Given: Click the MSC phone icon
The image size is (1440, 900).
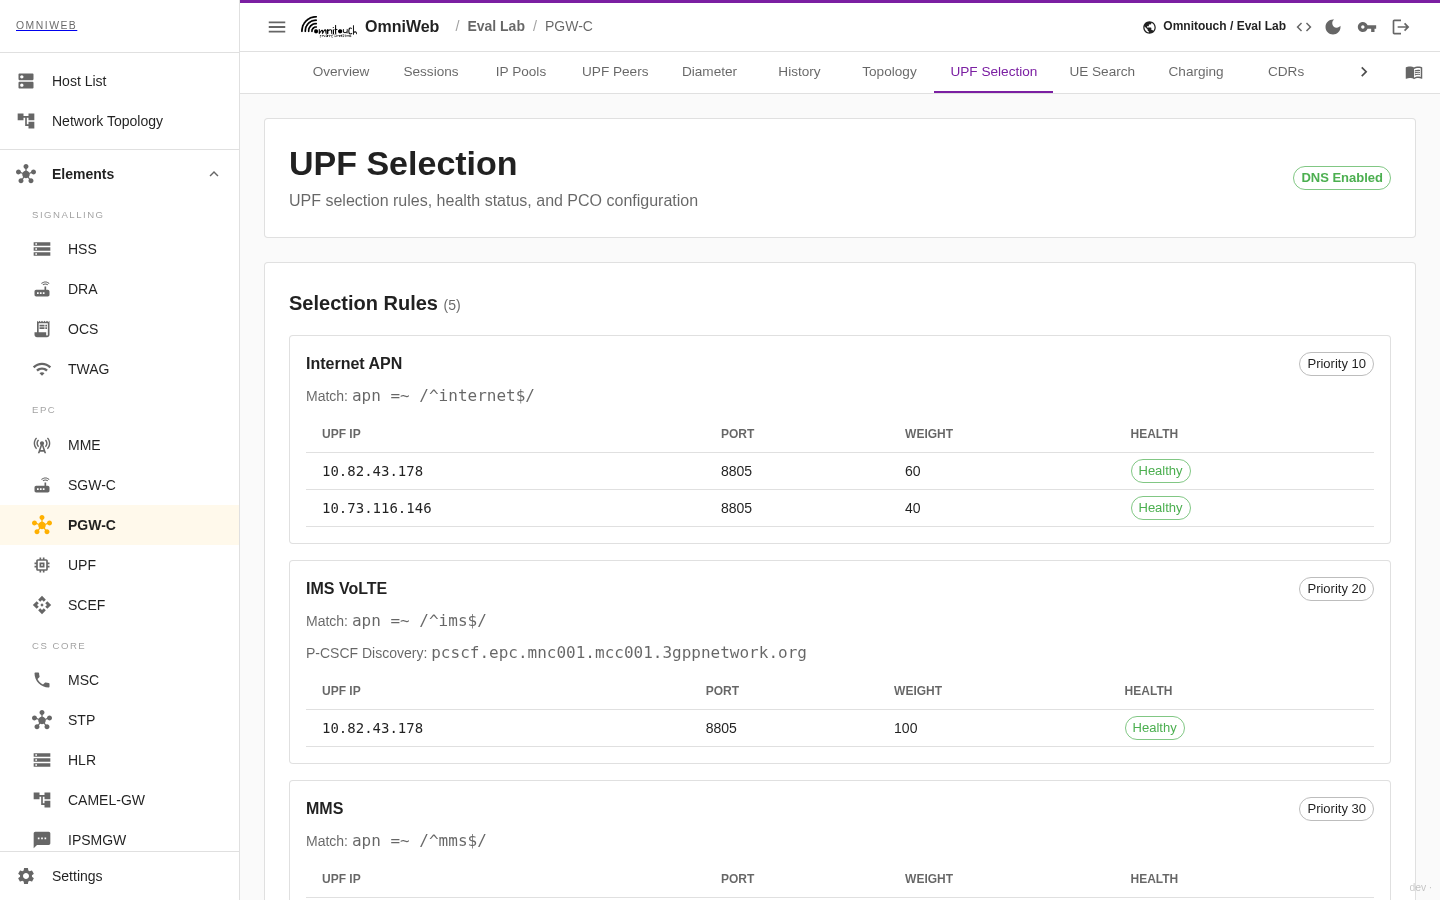Looking at the screenshot, I should (x=42, y=680).
